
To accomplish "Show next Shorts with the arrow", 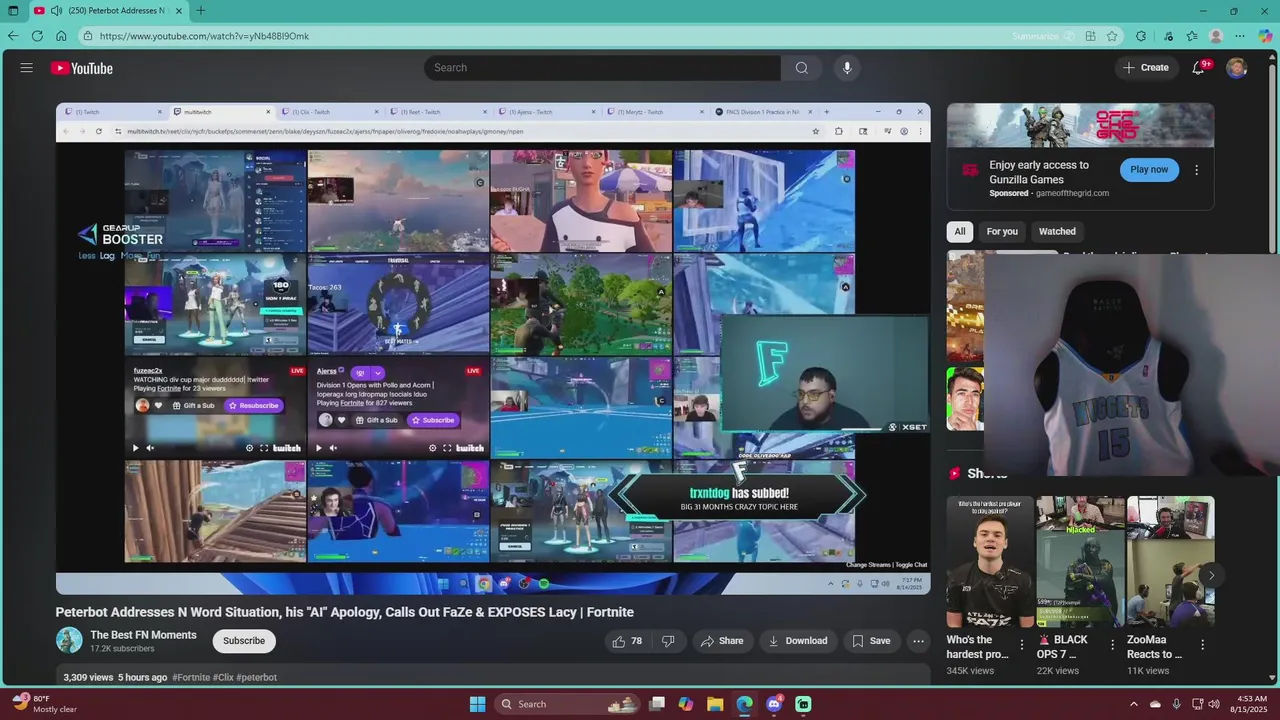I will tap(1211, 575).
